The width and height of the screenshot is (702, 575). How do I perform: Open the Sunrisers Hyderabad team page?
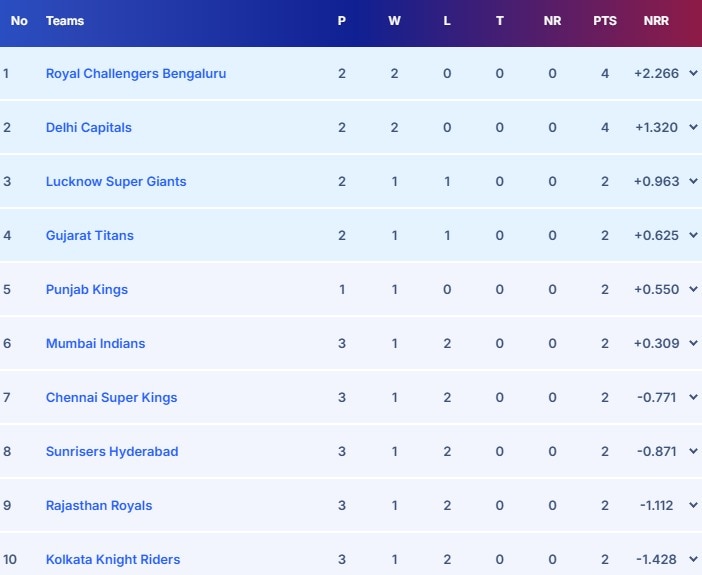(x=112, y=451)
